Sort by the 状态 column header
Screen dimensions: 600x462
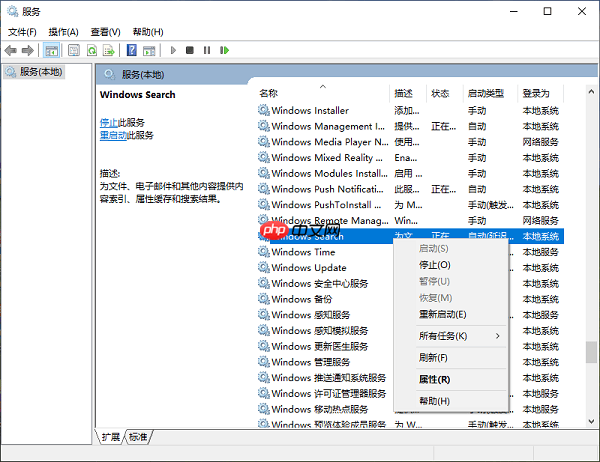point(445,93)
